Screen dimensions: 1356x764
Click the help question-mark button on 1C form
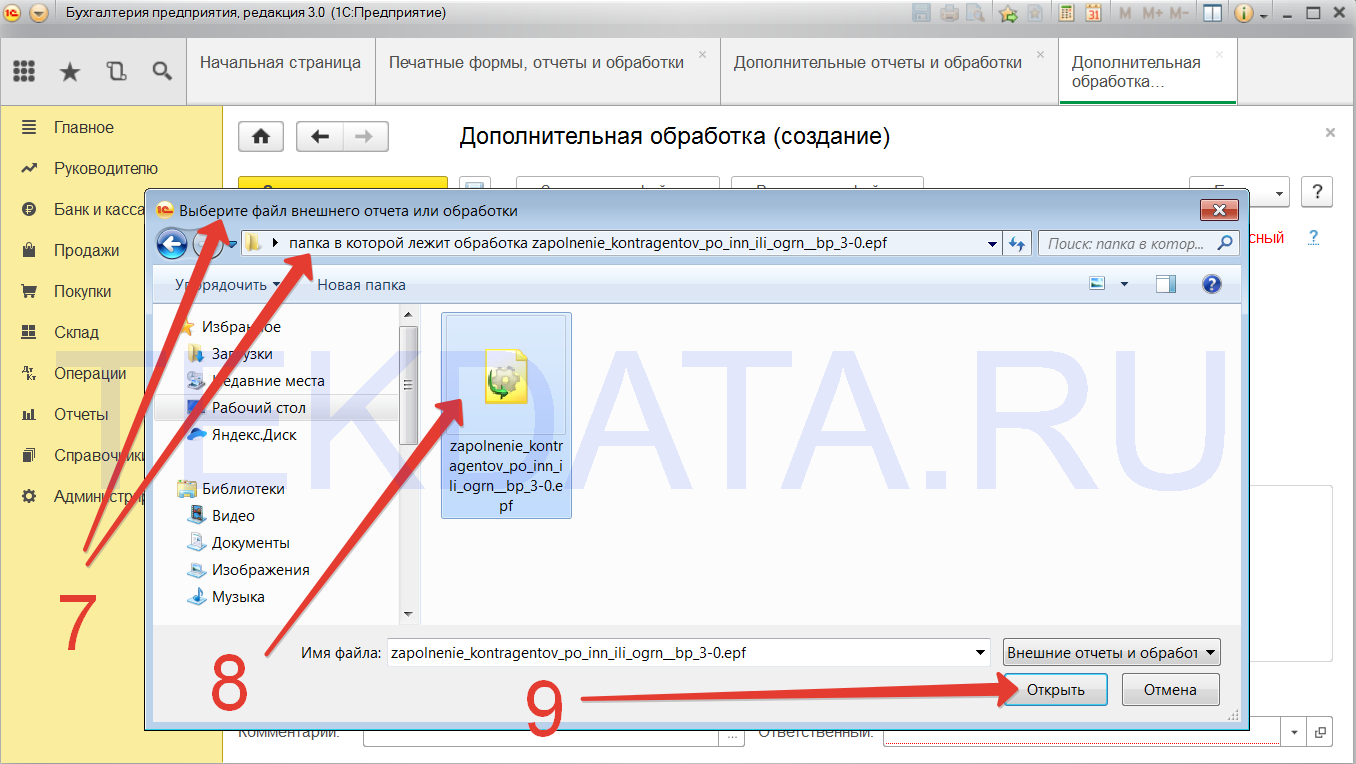[x=1319, y=192]
